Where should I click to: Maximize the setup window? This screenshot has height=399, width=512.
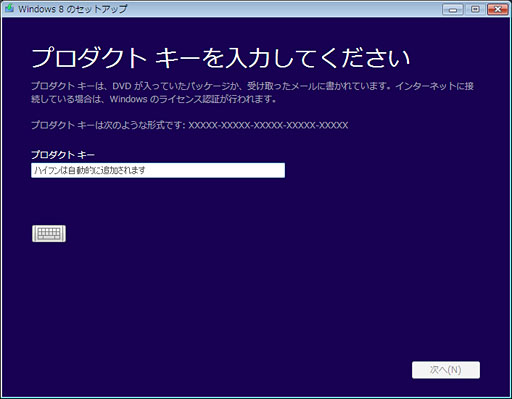click(475, 9)
